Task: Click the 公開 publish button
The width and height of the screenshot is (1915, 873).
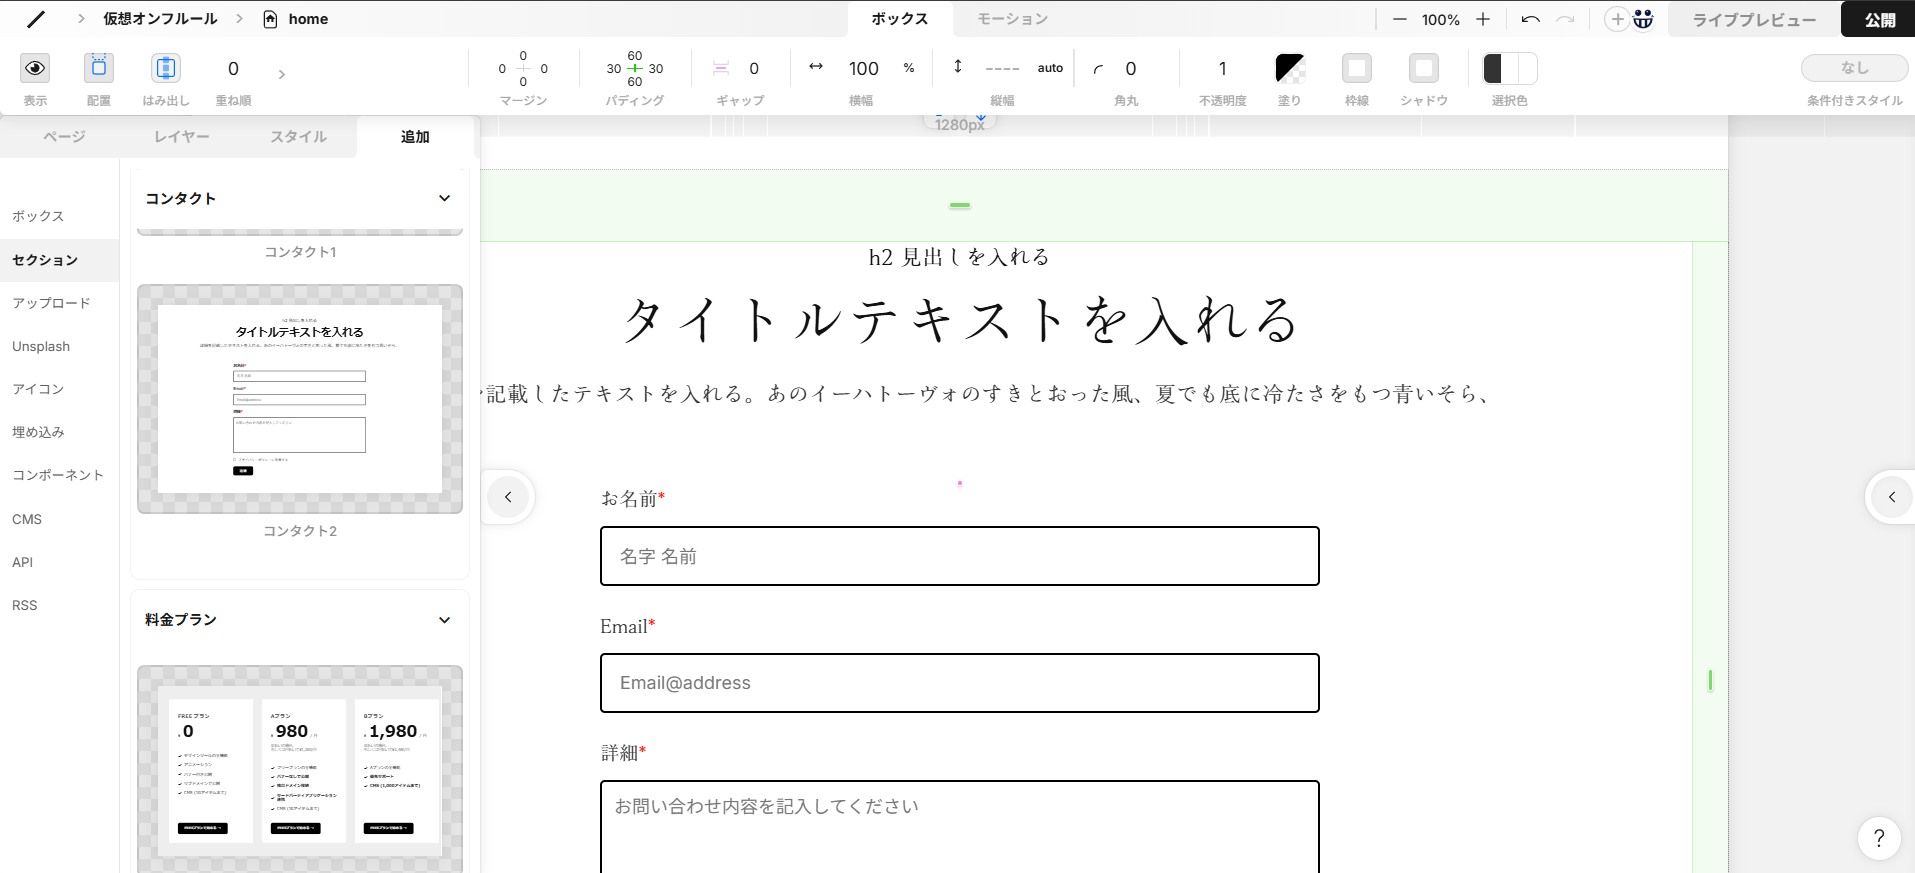Action: pyautogui.click(x=1880, y=20)
